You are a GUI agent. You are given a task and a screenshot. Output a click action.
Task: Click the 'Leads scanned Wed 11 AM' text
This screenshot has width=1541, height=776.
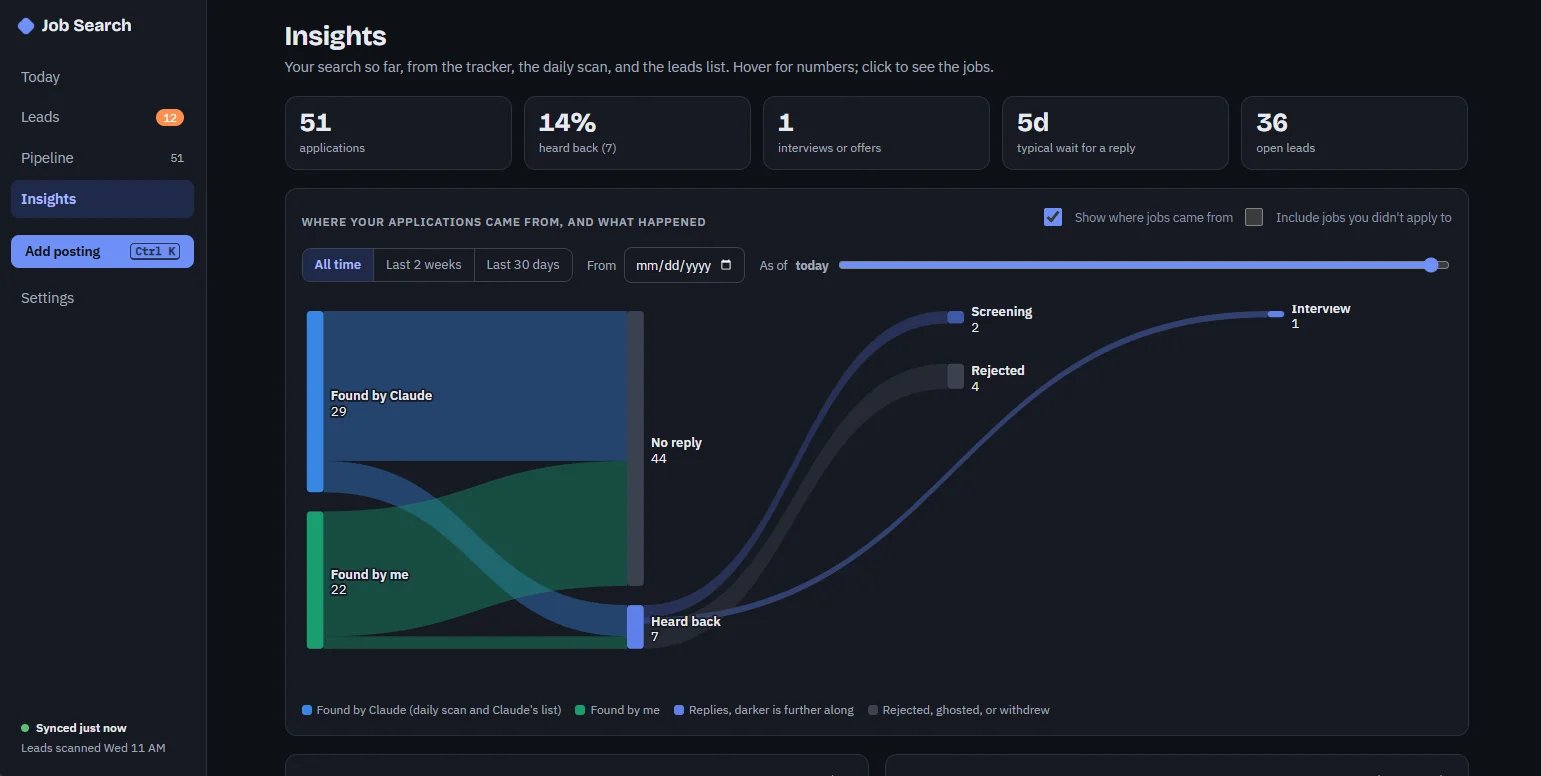pyautogui.click(x=93, y=748)
